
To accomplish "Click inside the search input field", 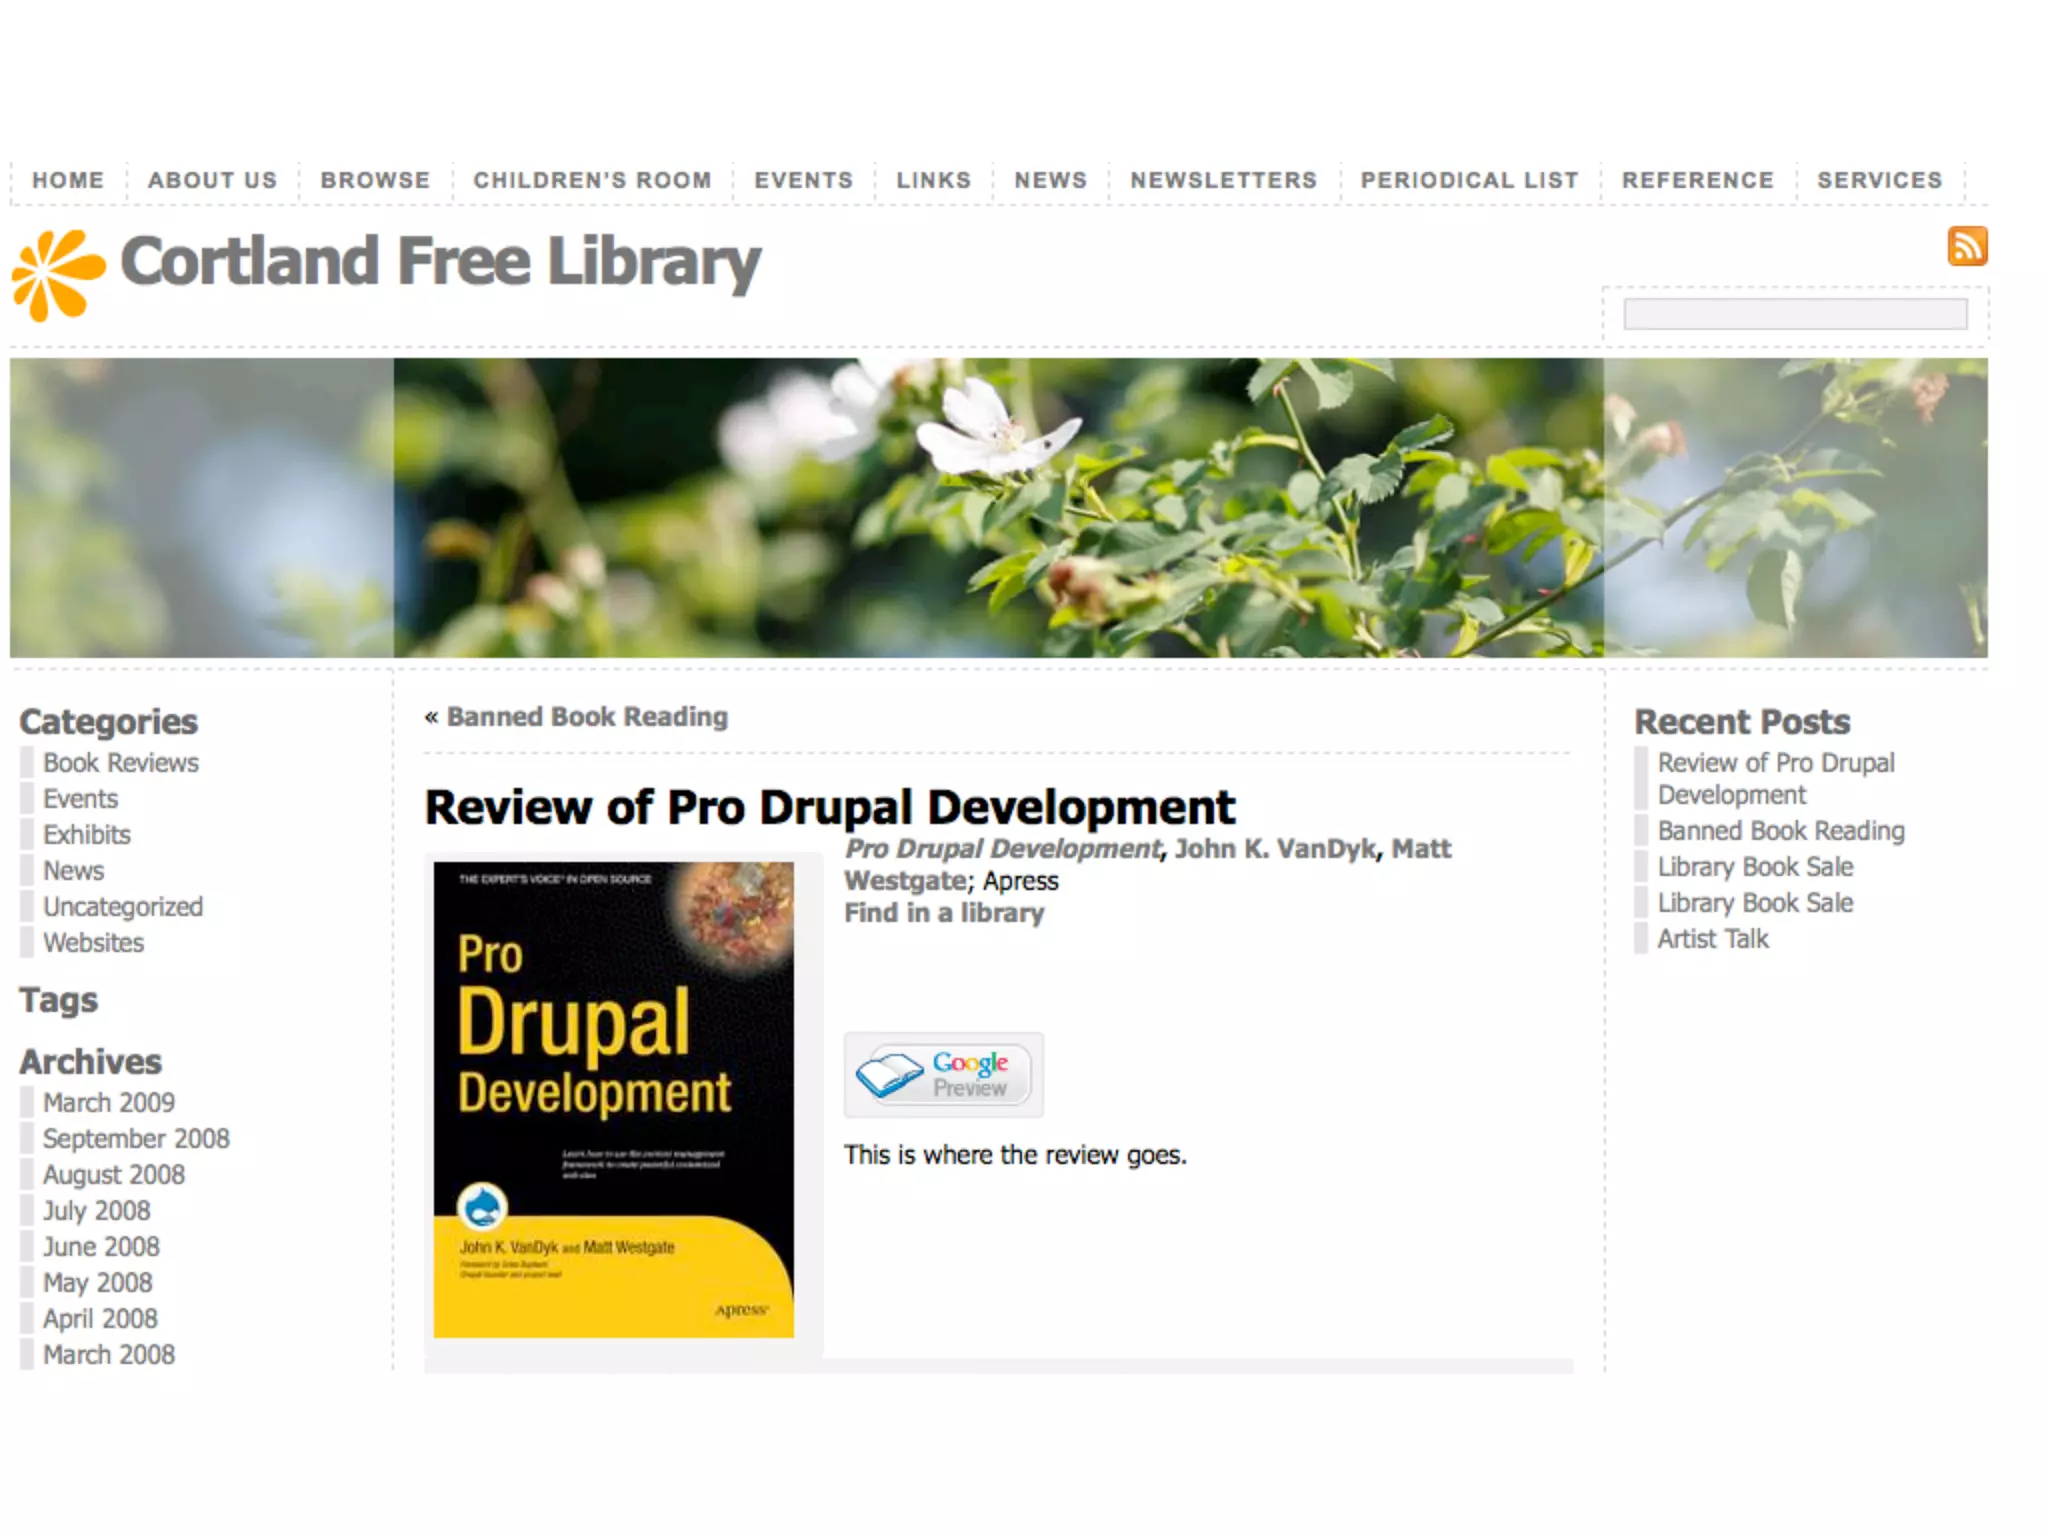I will [x=1794, y=314].
